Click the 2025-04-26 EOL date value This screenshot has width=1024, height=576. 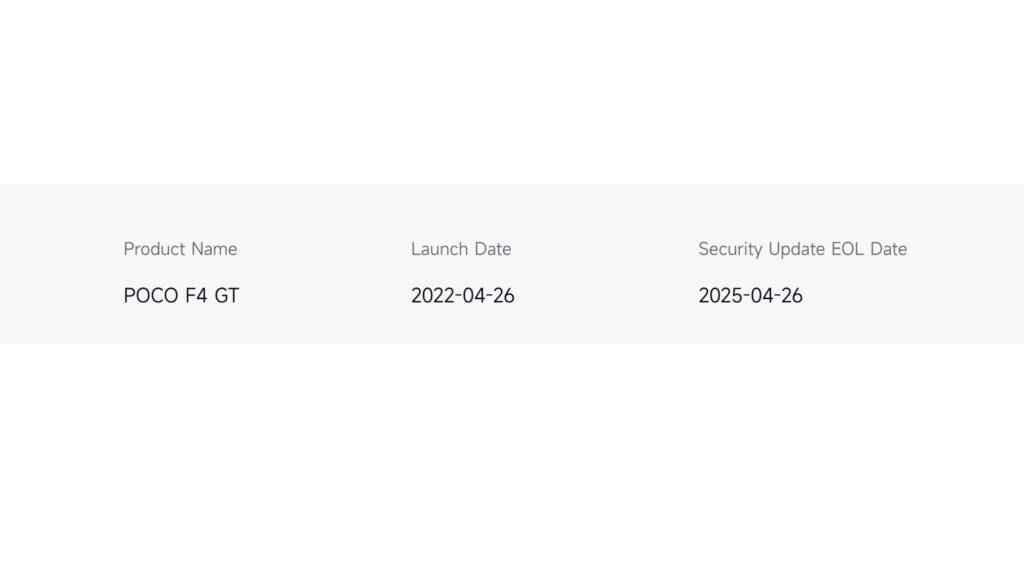[750, 296]
